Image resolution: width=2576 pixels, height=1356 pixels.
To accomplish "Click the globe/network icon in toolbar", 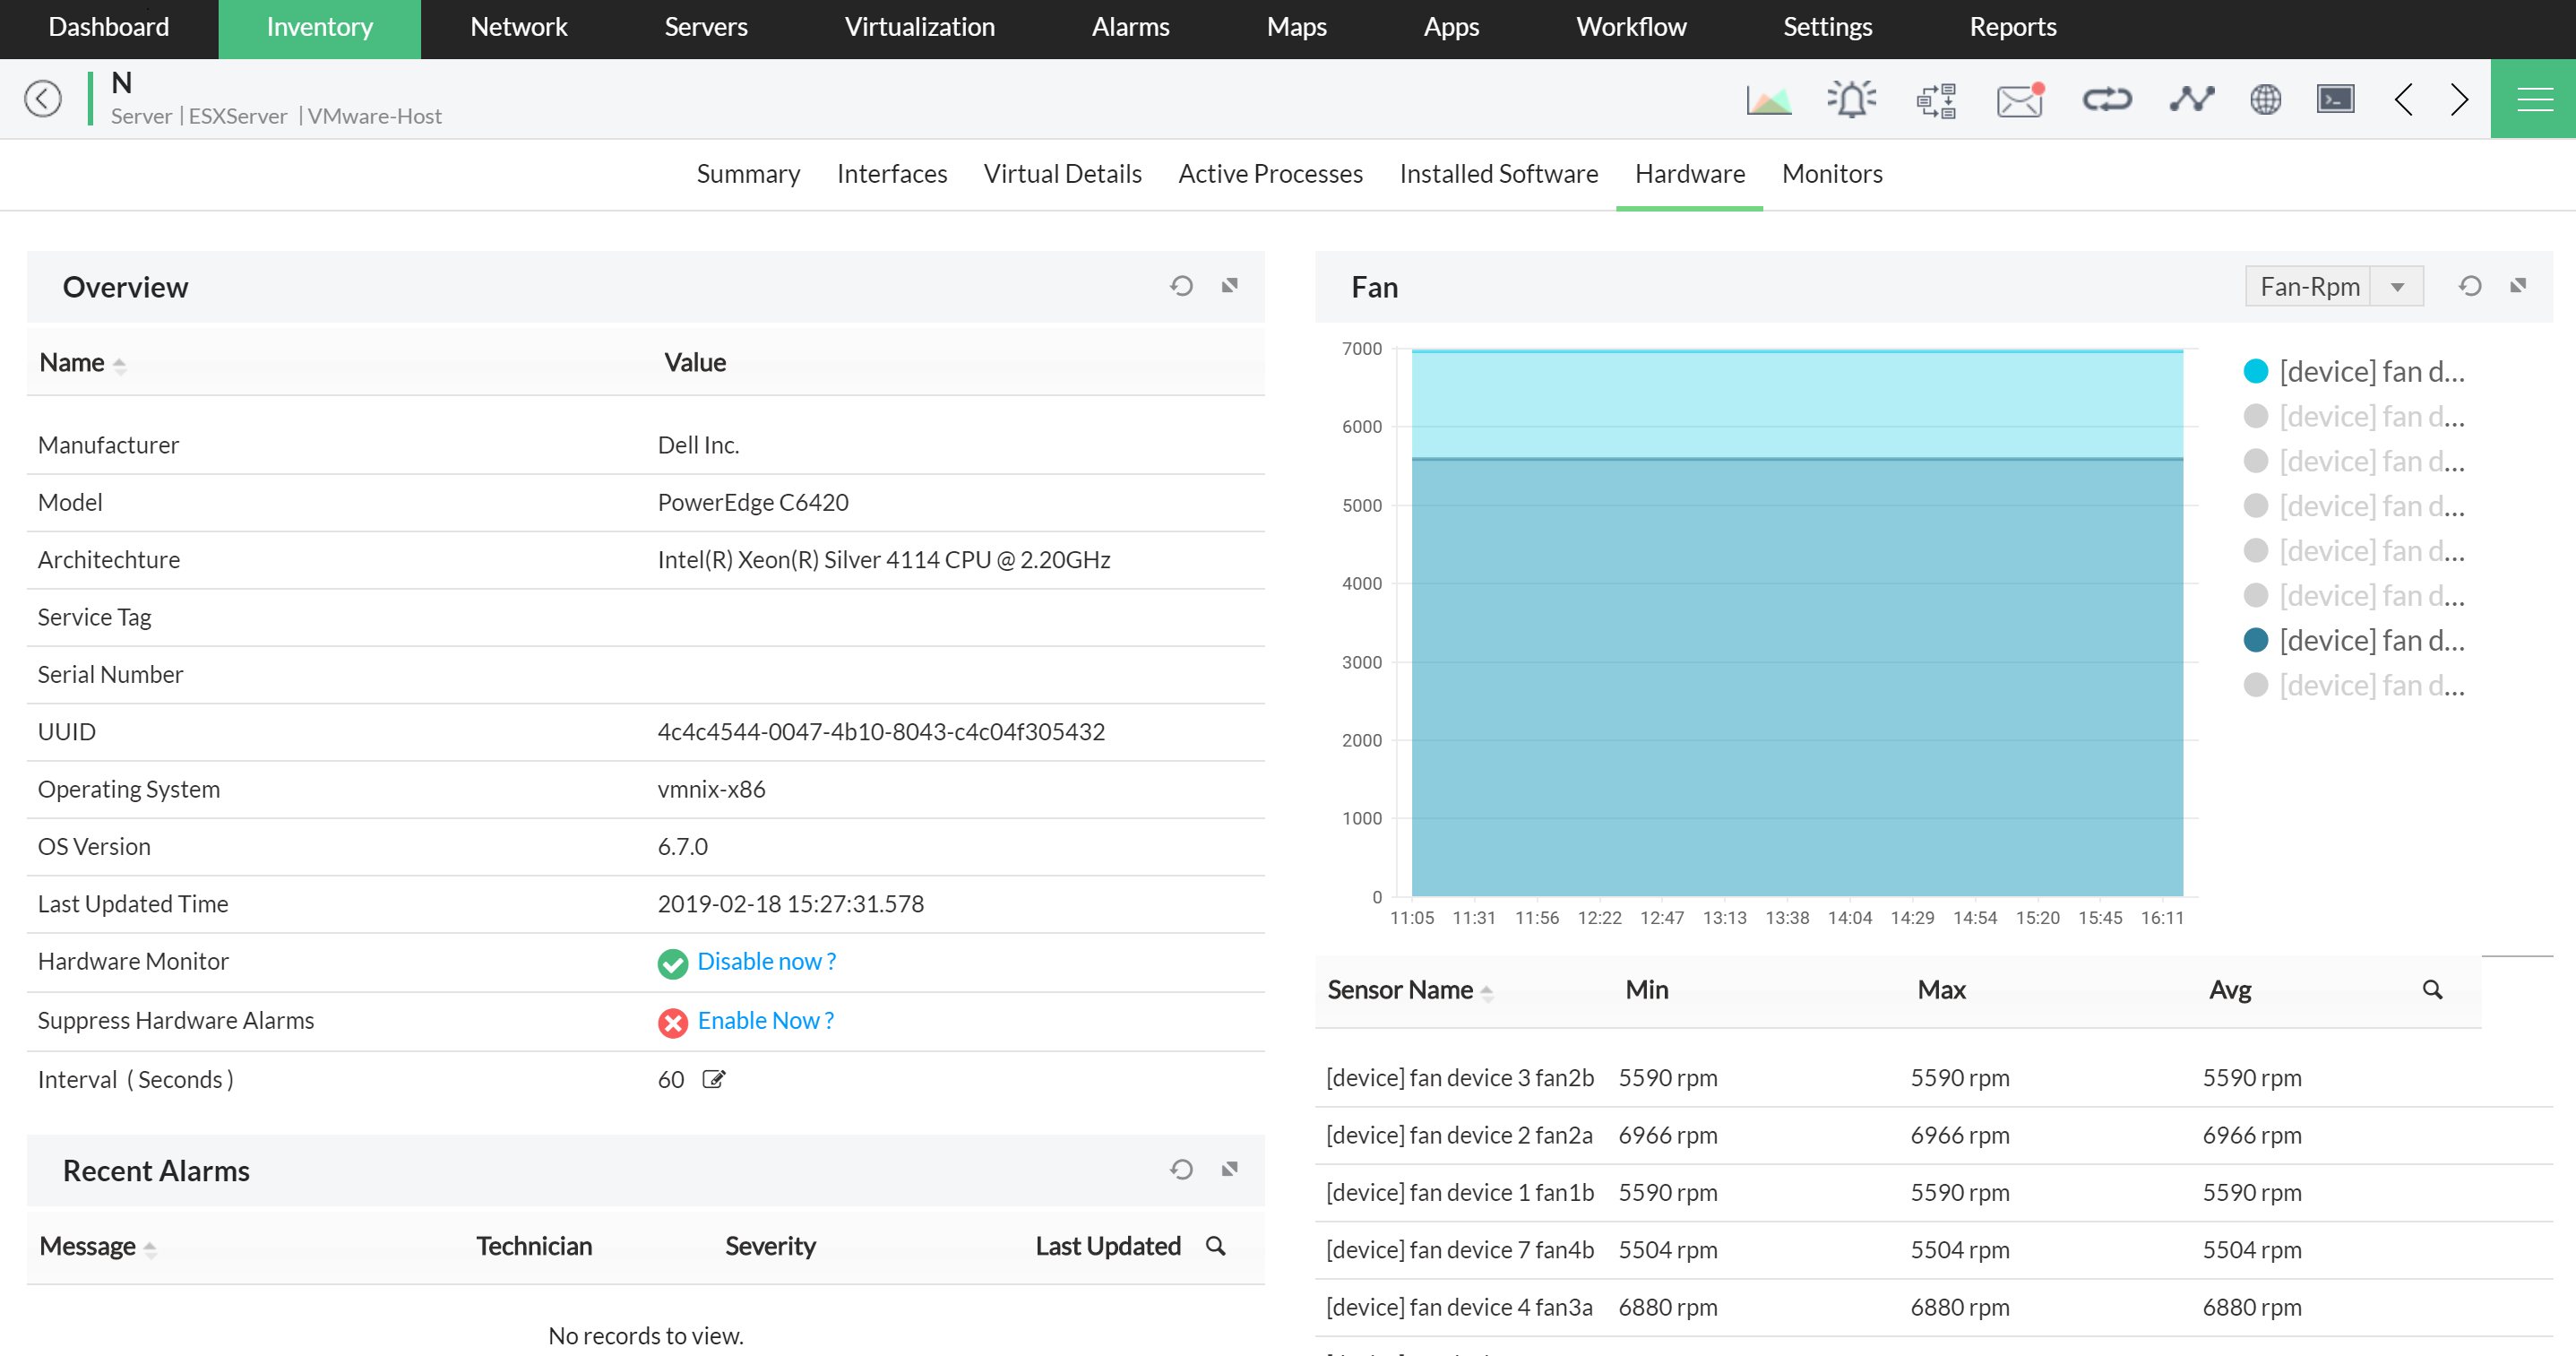I will tap(2270, 97).
